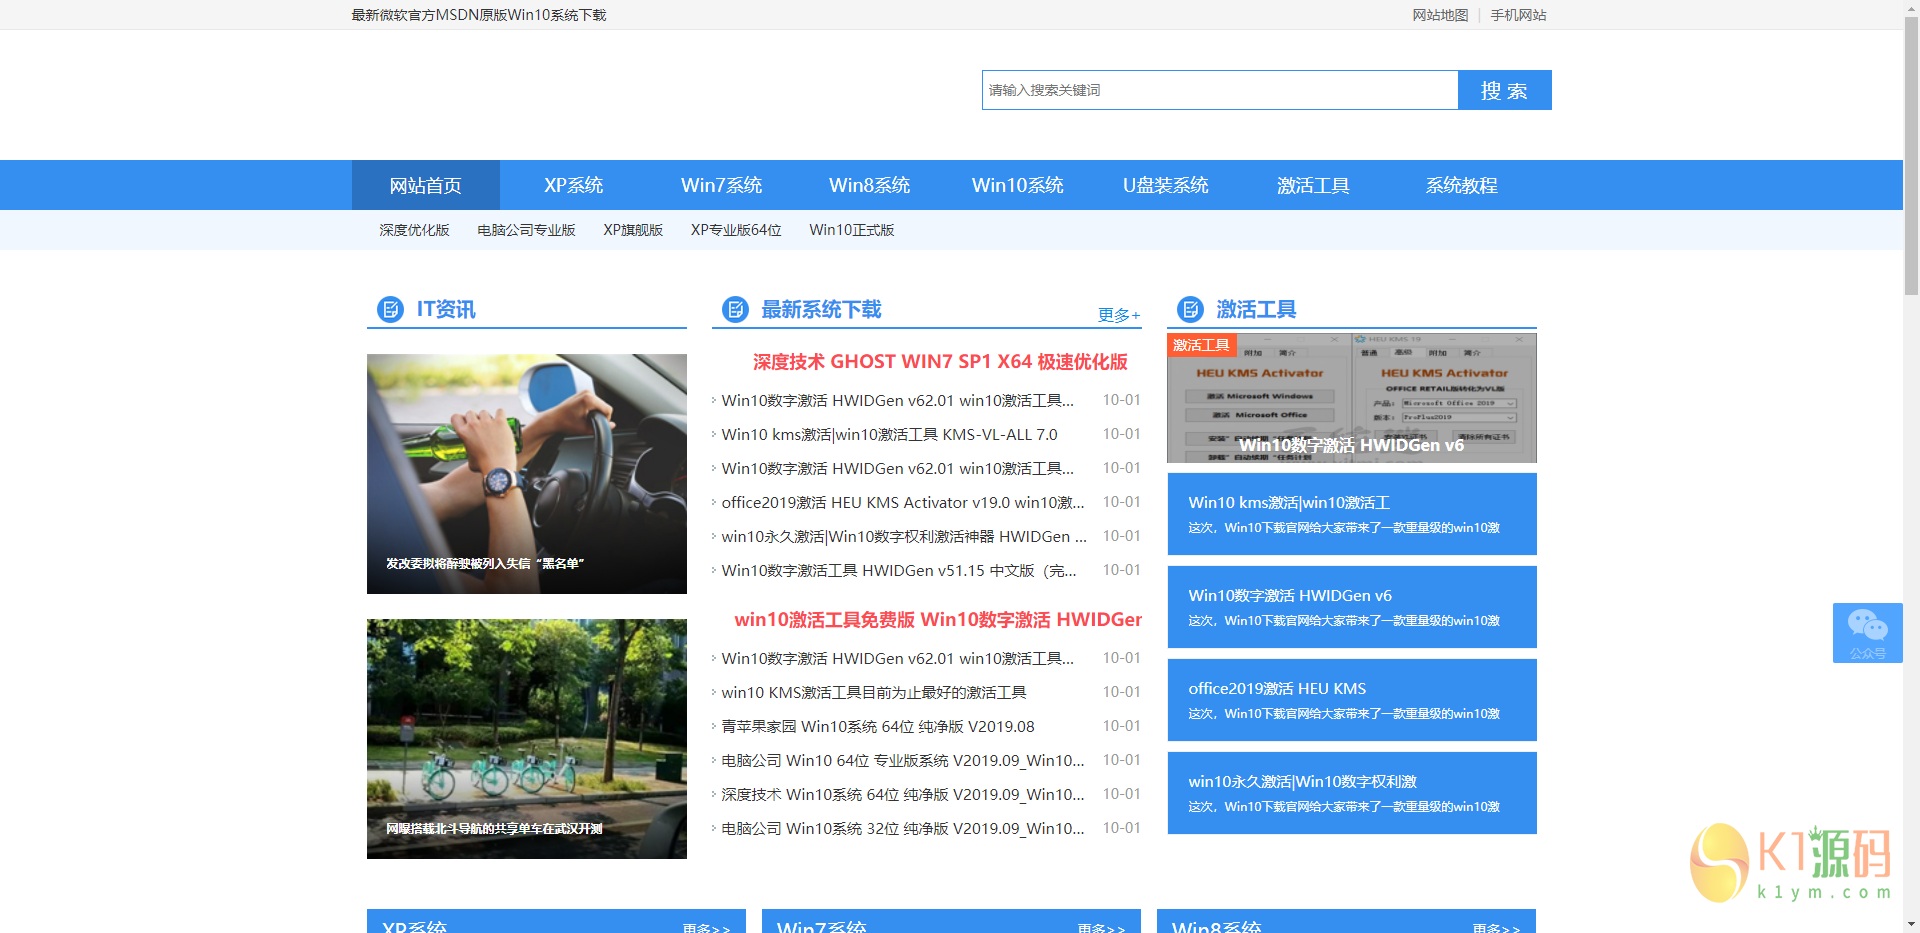Click the WeChat 公众号 floating icon
The image size is (1920, 933).
pos(1867,632)
